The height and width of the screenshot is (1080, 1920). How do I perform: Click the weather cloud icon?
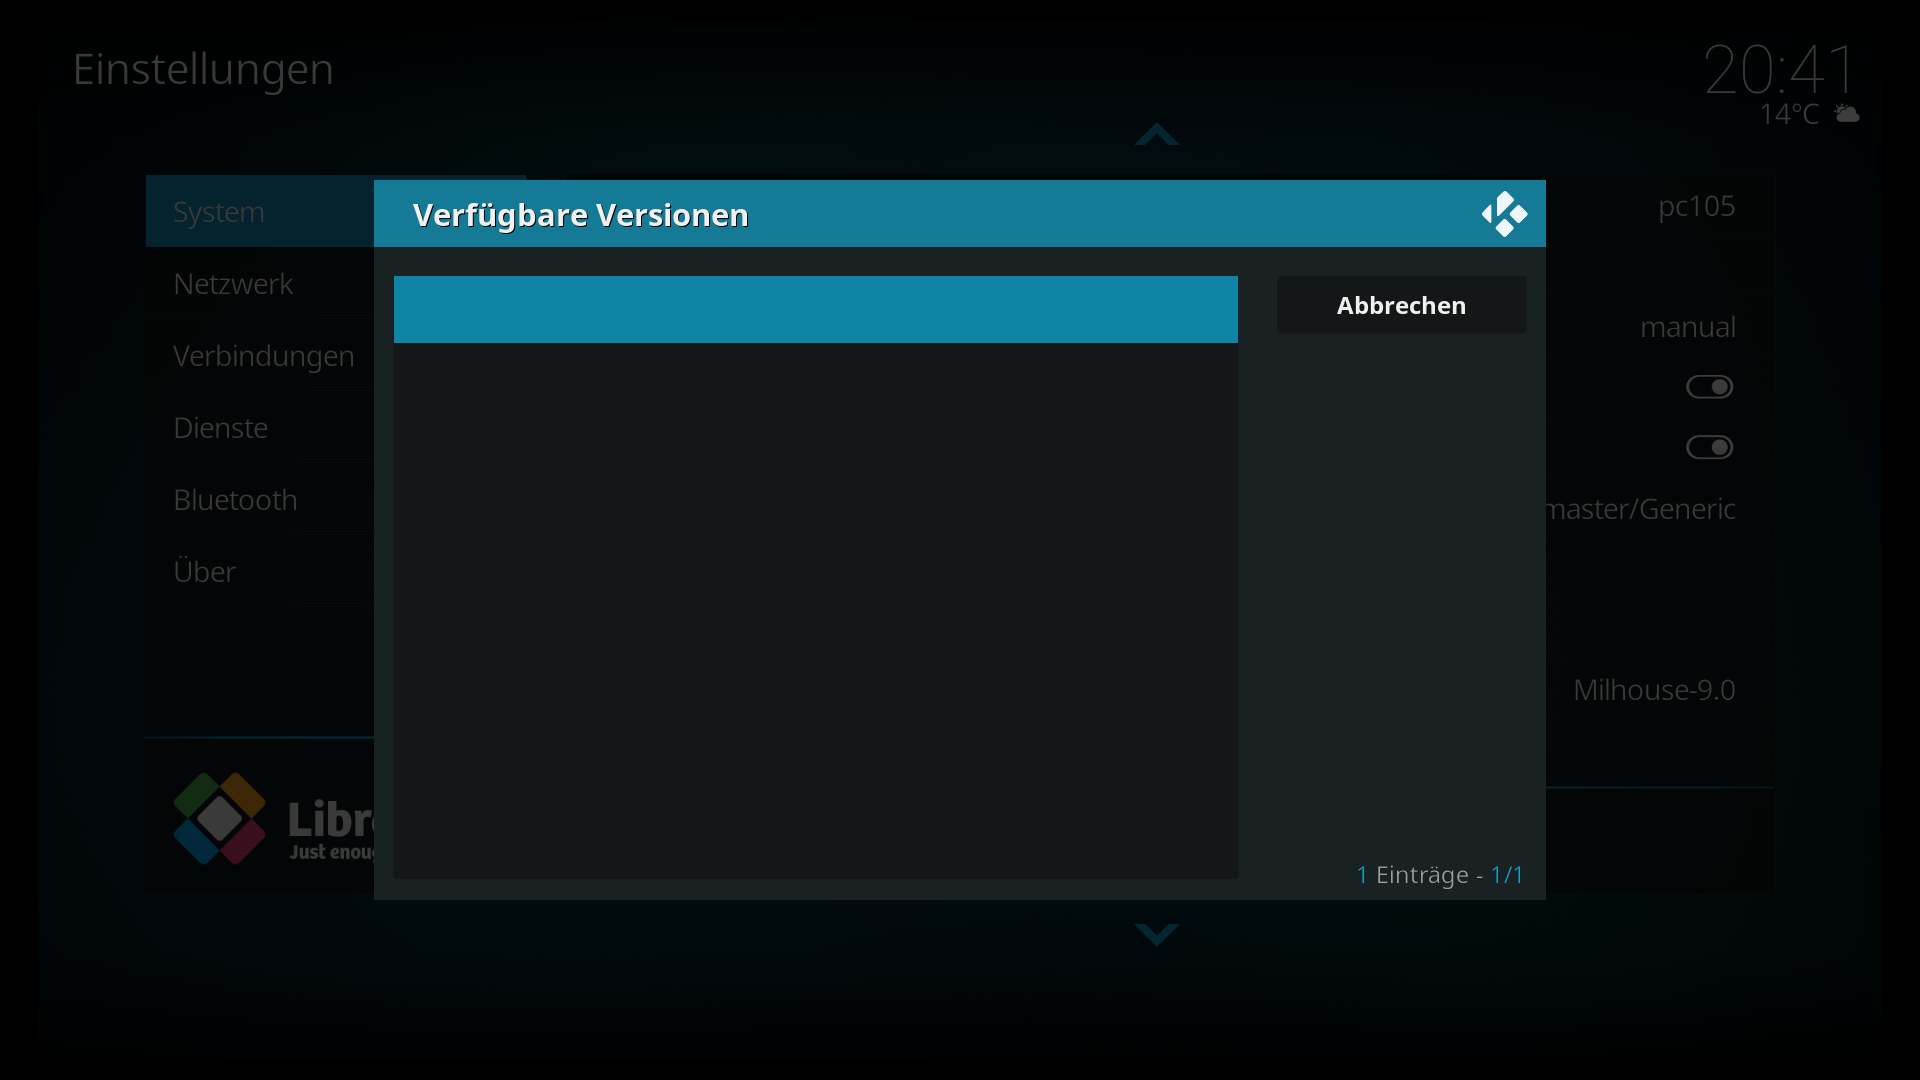[x=1846, y=114]
